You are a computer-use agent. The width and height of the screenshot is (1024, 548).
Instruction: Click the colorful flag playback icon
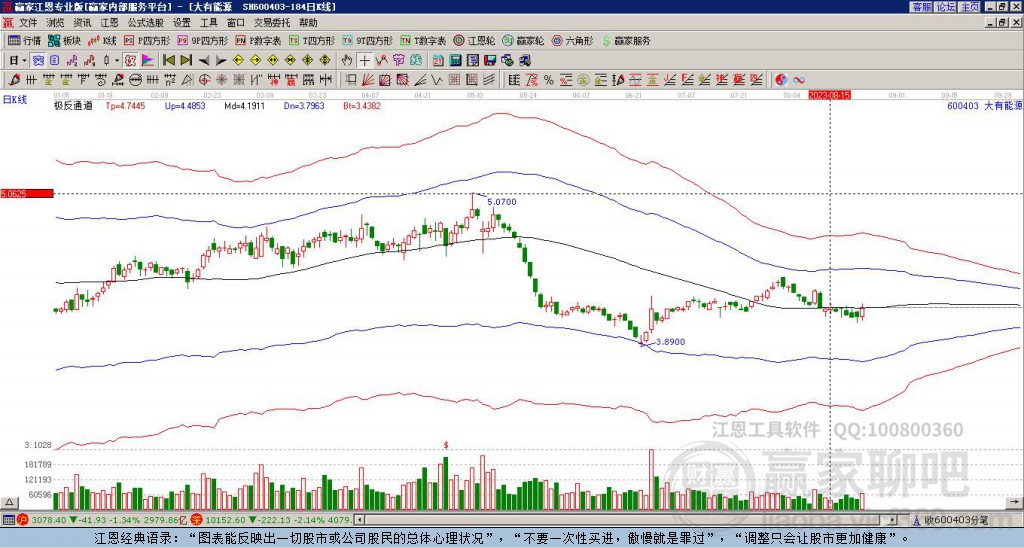[x=148, y=60]
